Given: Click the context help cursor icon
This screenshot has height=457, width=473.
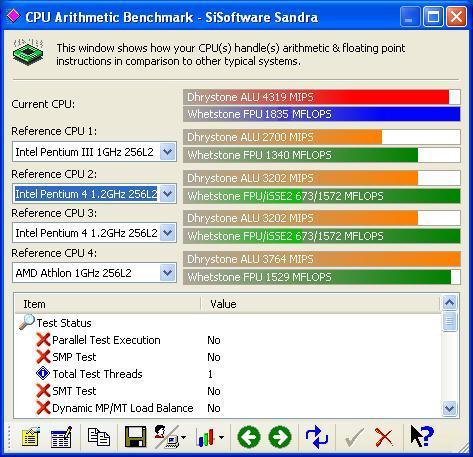Looking at the screenshot, I should coord(422,436).
